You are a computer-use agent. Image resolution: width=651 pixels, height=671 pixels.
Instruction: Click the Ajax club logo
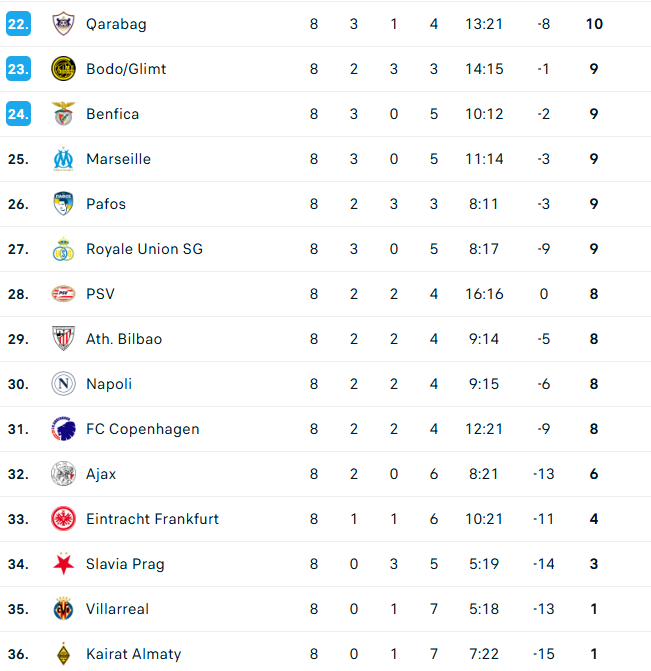pyautogui.click(x=63, y=474)
